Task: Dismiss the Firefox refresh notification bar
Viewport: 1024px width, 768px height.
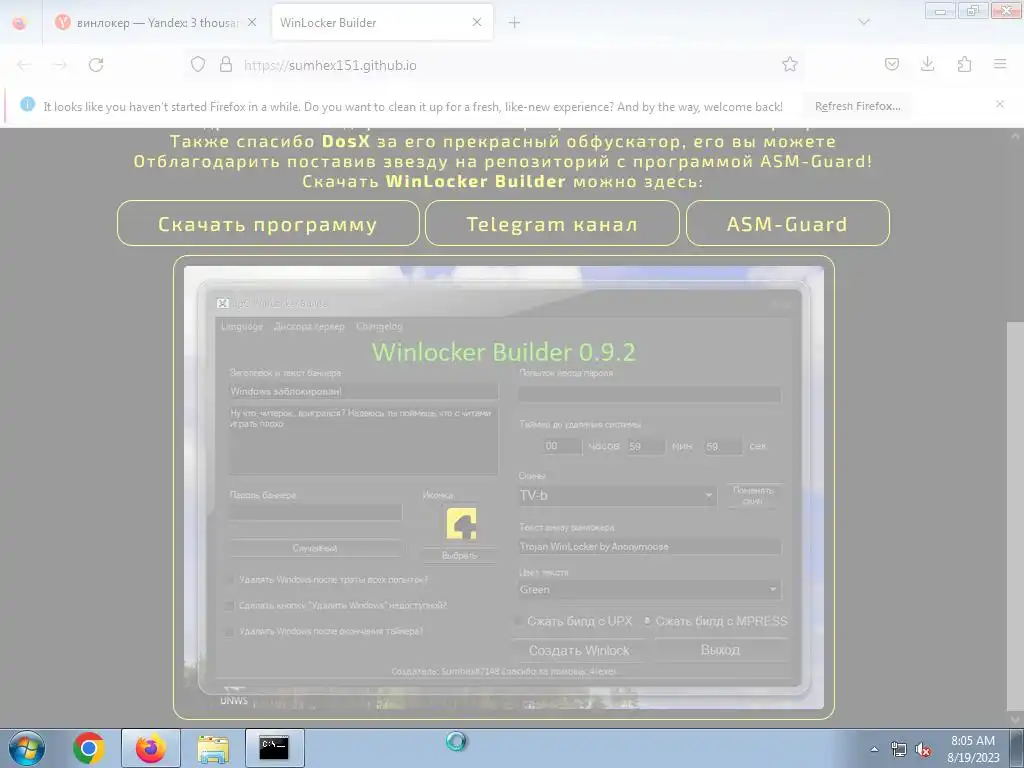Action: click(1000, 104)
